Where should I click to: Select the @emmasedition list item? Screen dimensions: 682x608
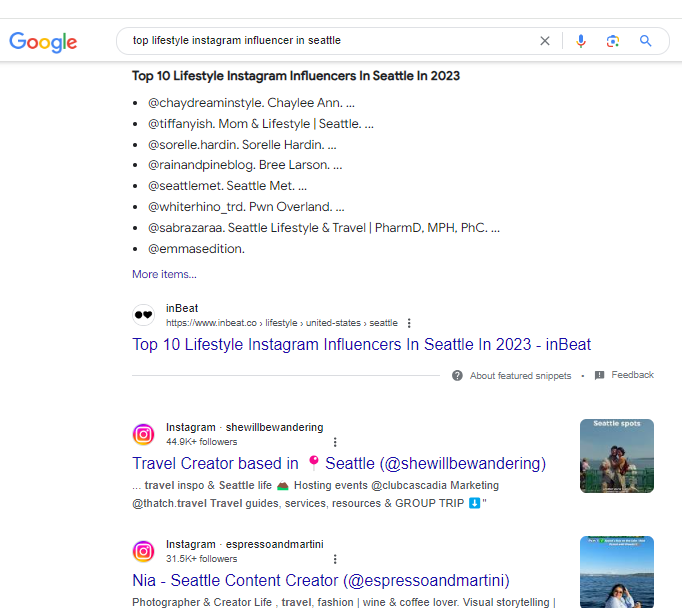click(x=196, y=249)
